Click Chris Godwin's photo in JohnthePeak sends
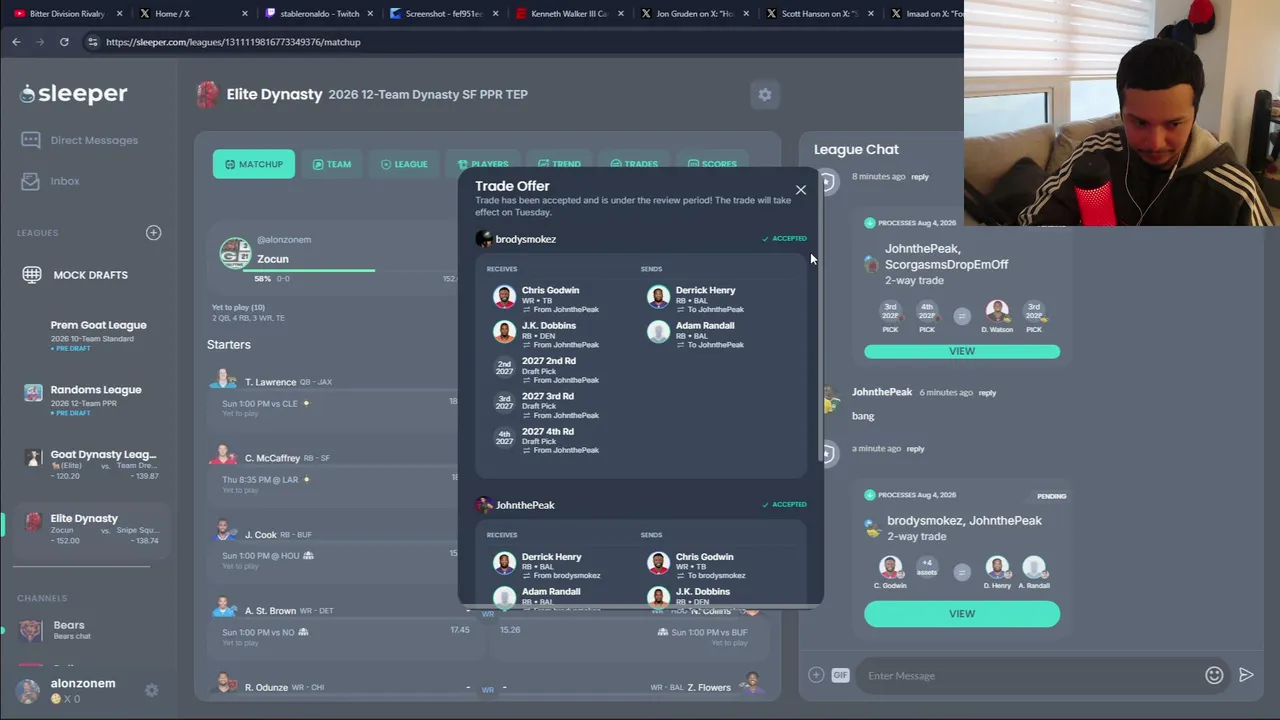Viewport: 1280px width, 720px height. (658, 563)
